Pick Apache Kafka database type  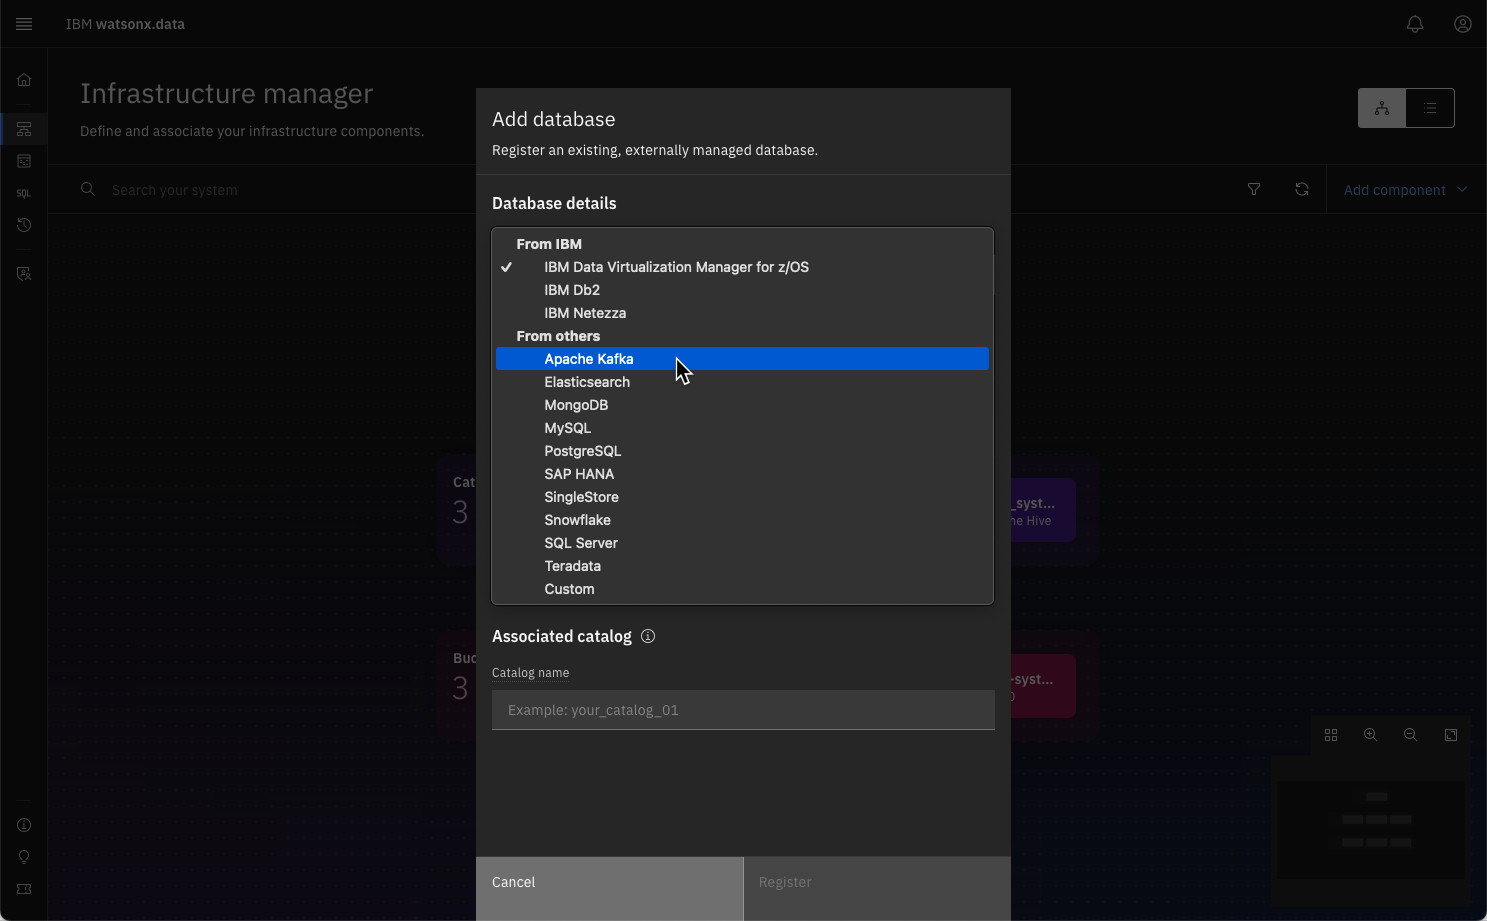(x=742, y=359)
